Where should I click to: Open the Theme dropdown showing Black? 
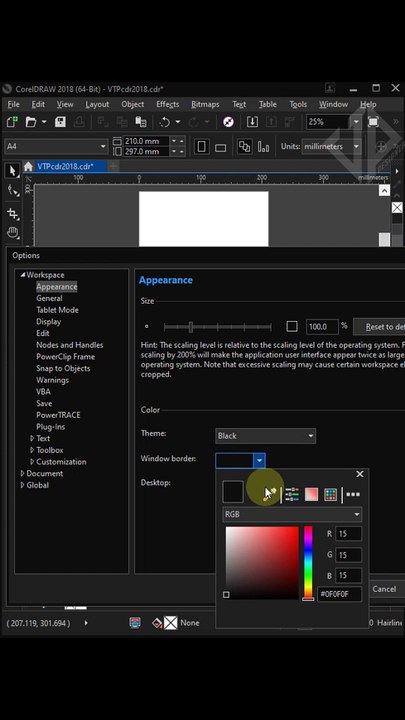pos(265,436)
